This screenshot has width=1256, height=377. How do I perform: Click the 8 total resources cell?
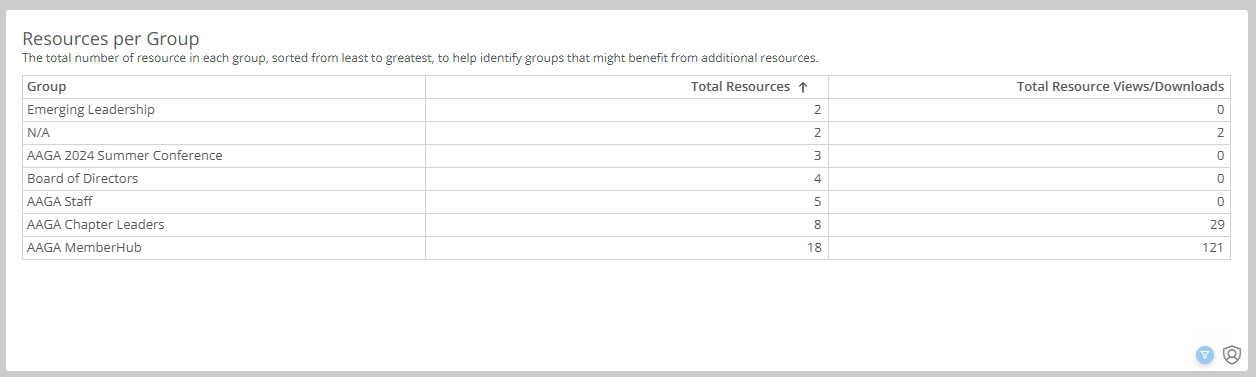click(627, 225)
